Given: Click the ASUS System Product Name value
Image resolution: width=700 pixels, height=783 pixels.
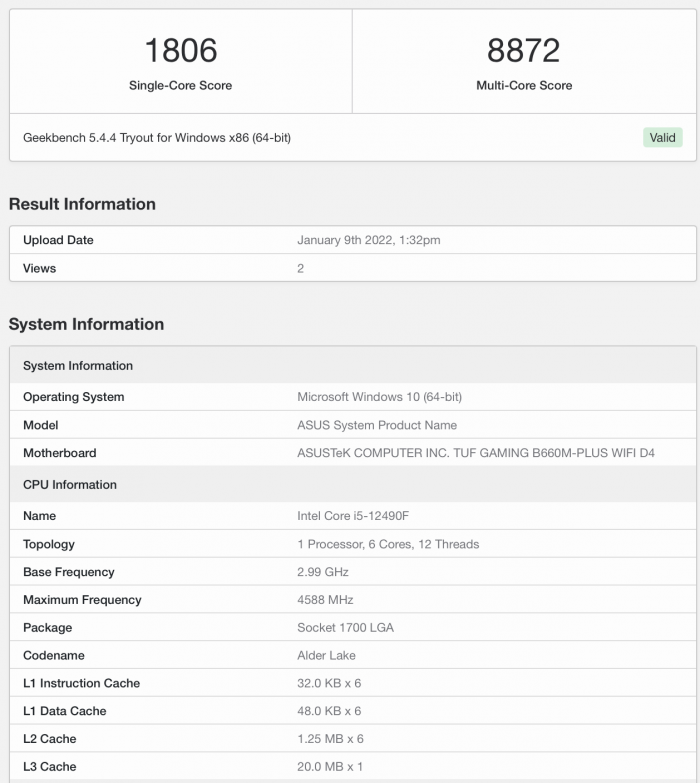Looking at the screenshot, I should coord(377,425).
